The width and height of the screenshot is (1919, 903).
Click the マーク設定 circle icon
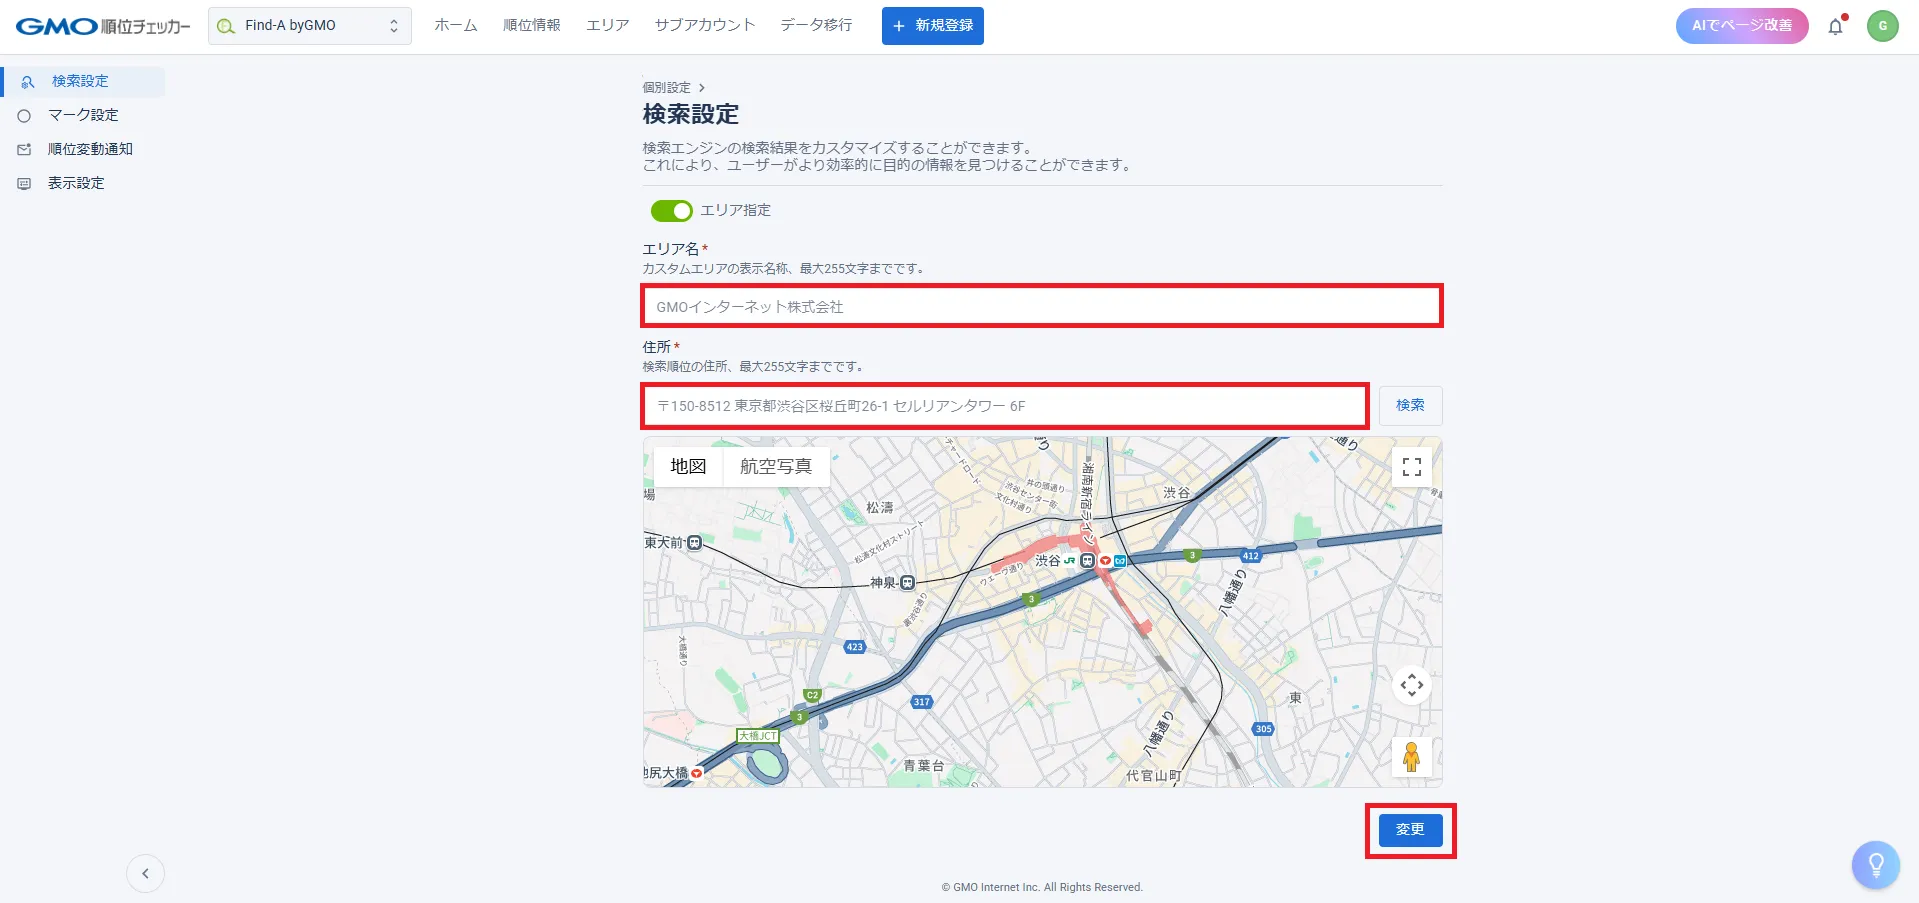coord(25,116)
